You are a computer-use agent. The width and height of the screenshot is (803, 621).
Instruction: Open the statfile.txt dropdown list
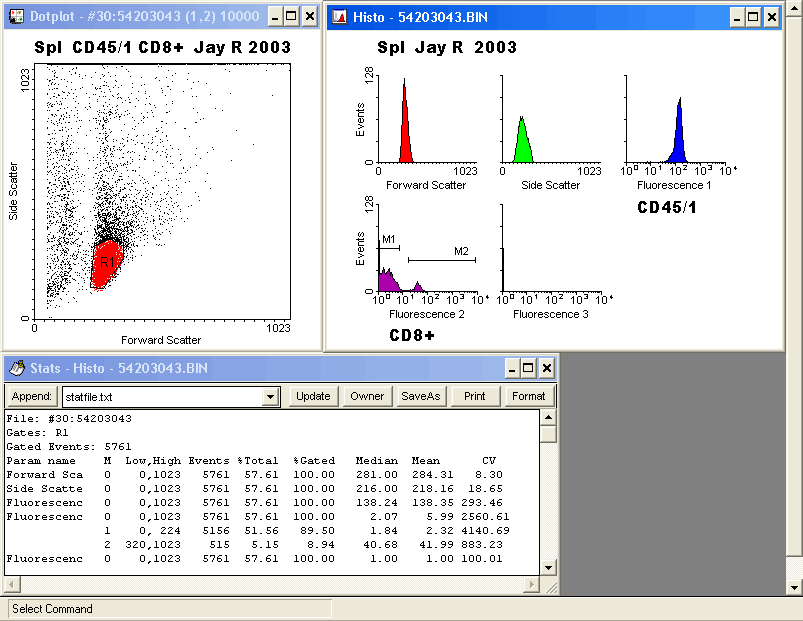tap(270, 397)
